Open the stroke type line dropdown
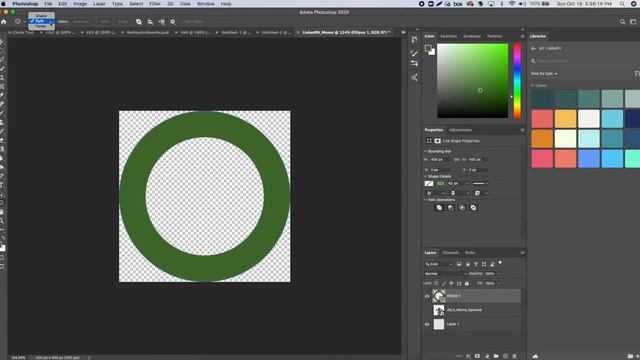Screen dimensions: 640x360 coord(480,184)
